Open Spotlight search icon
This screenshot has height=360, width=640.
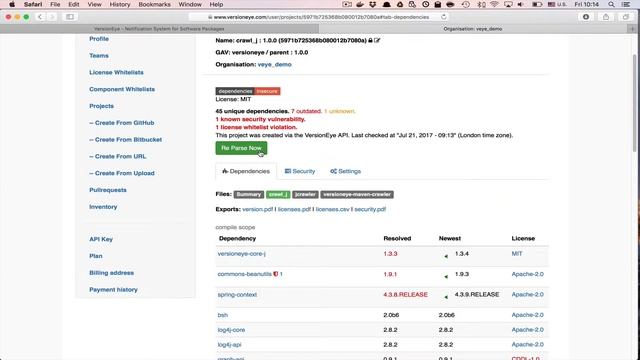pos(611,4)
